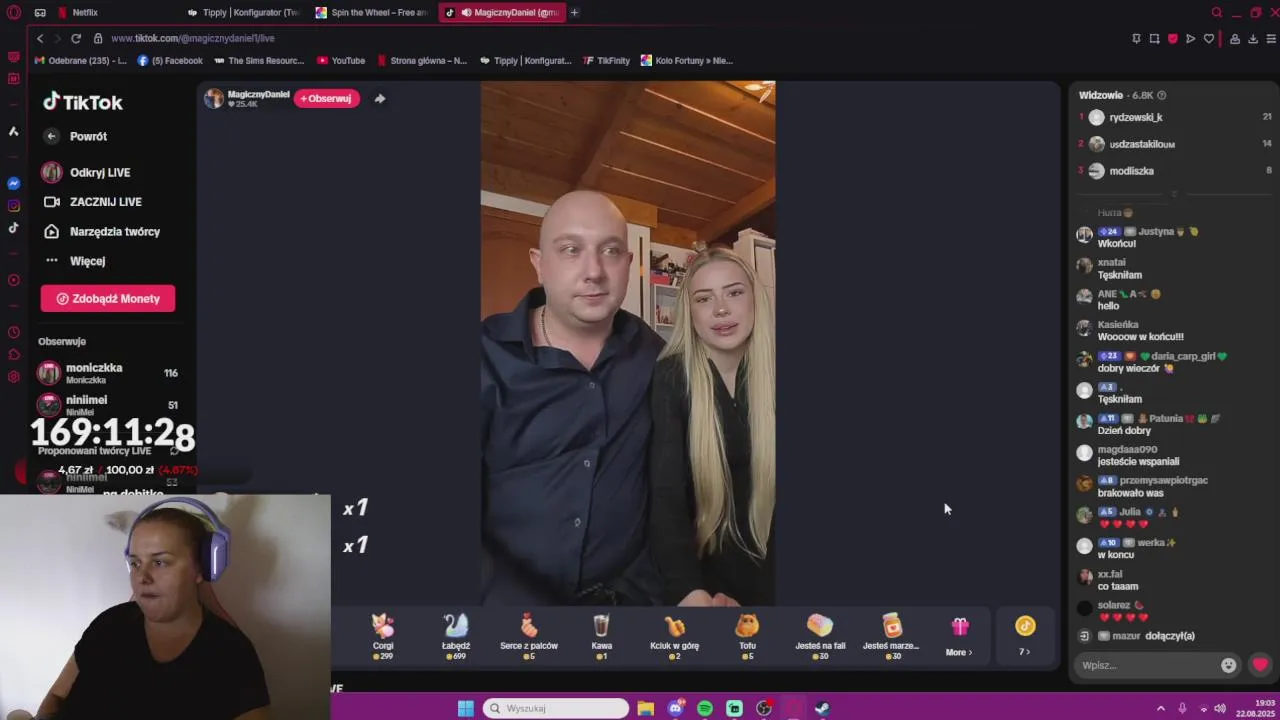Click the Obserwuj follow button

(x=326, y=98)
